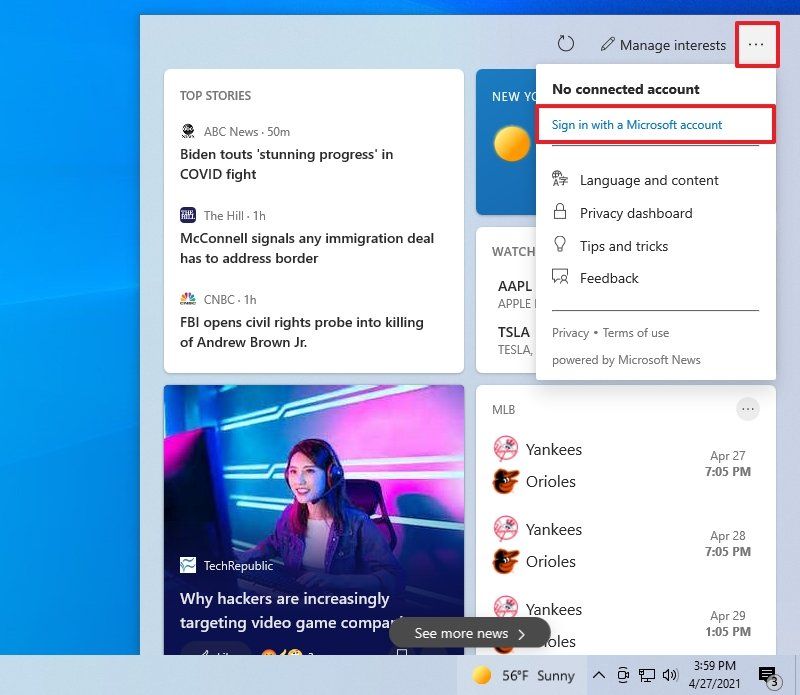Click the TechRepublic logo on the video card
Screen dimensions: 800x695
coord(187,565)
